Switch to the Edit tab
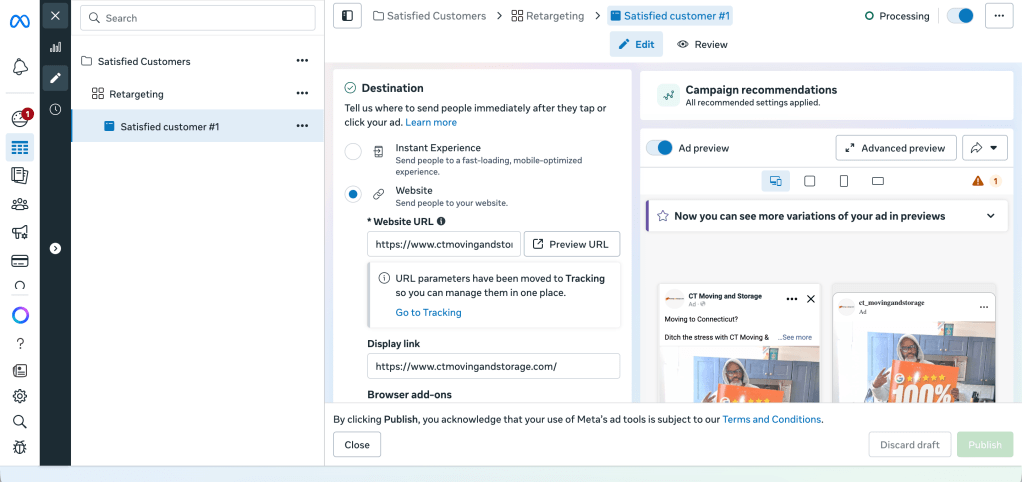The image size is (1022, 482). [x=636, y=44]
